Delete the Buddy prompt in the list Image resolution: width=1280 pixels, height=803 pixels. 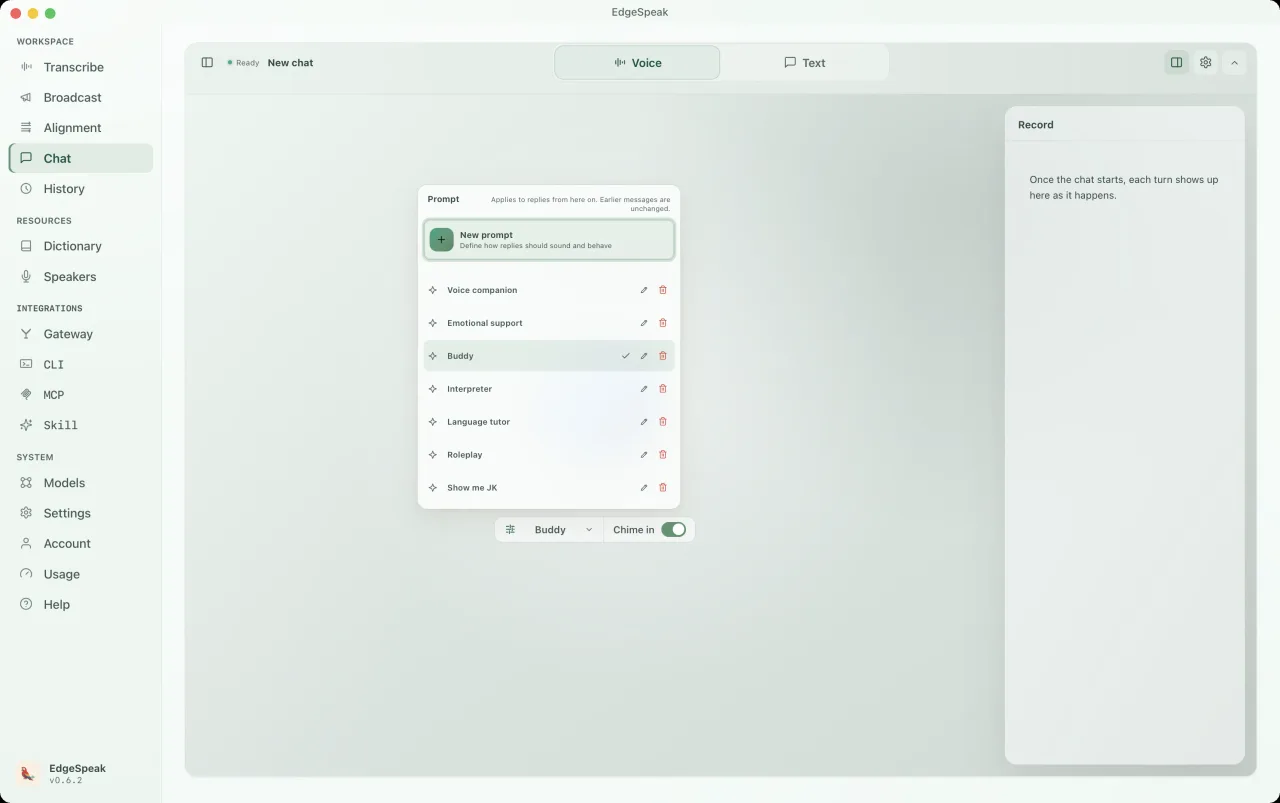pos(663,356)
